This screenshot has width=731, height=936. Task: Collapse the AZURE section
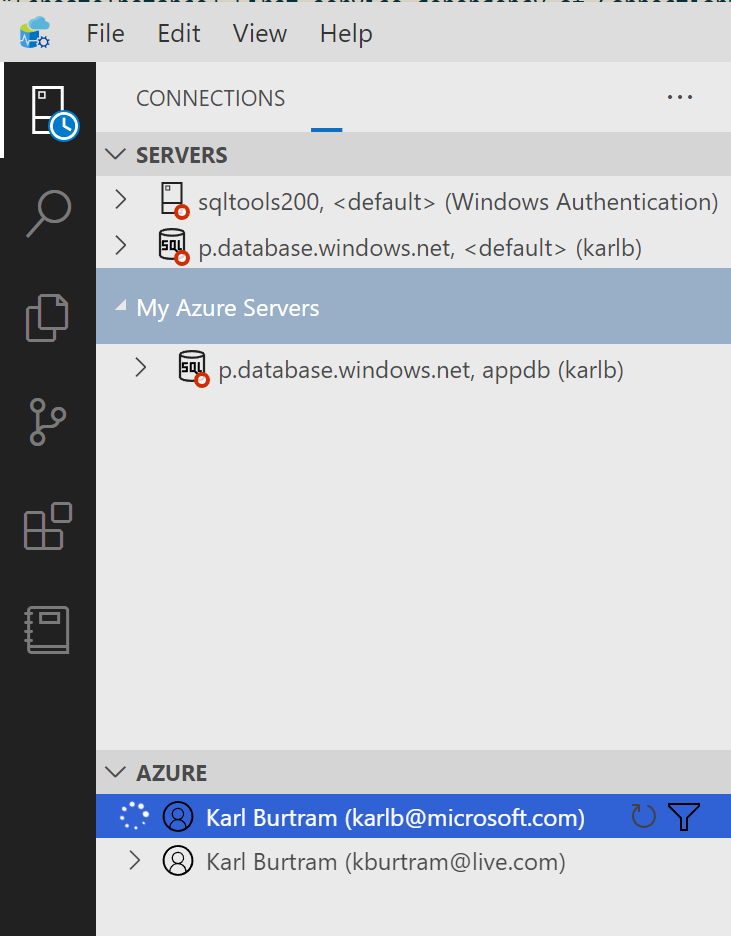[x=115, y=772]
